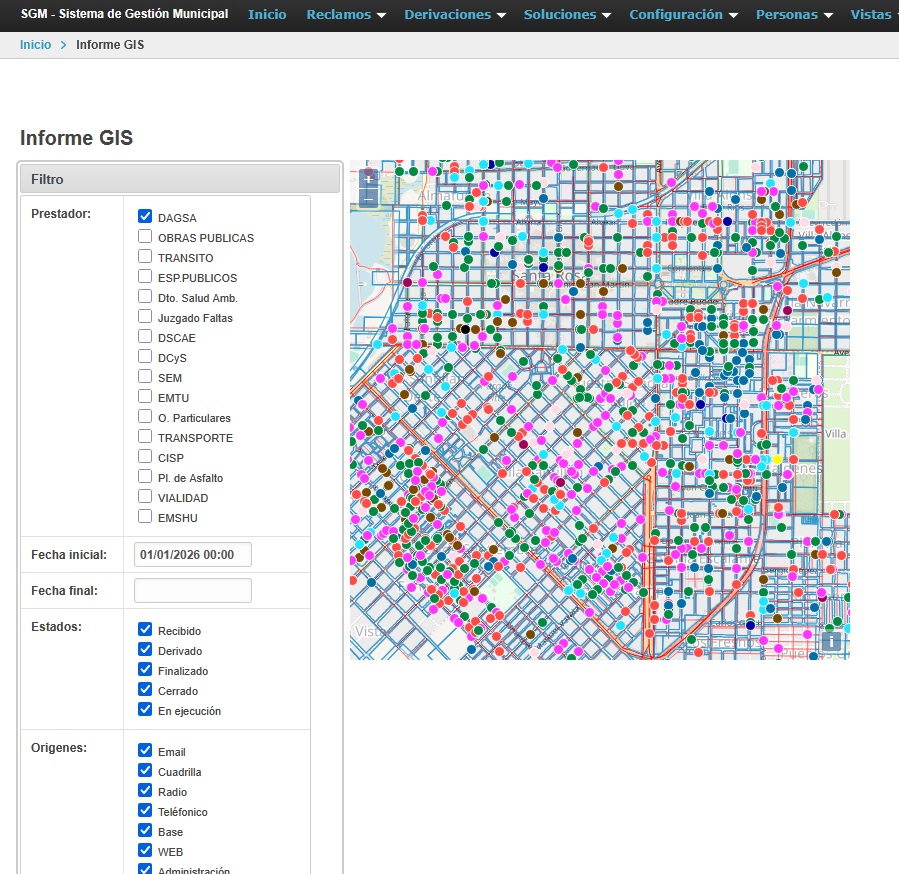Collapse the Filtro panel header
The width and height of the screenshot is (899, 874).
coord(181,179)
